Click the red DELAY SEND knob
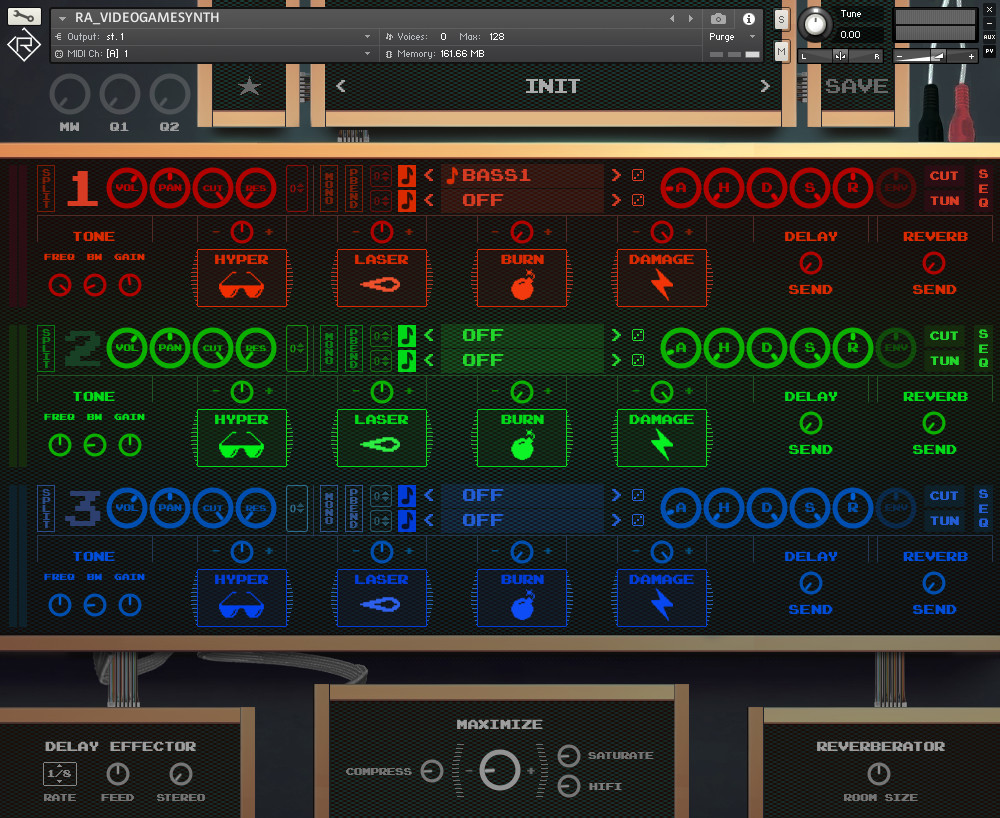 [811, 263]
